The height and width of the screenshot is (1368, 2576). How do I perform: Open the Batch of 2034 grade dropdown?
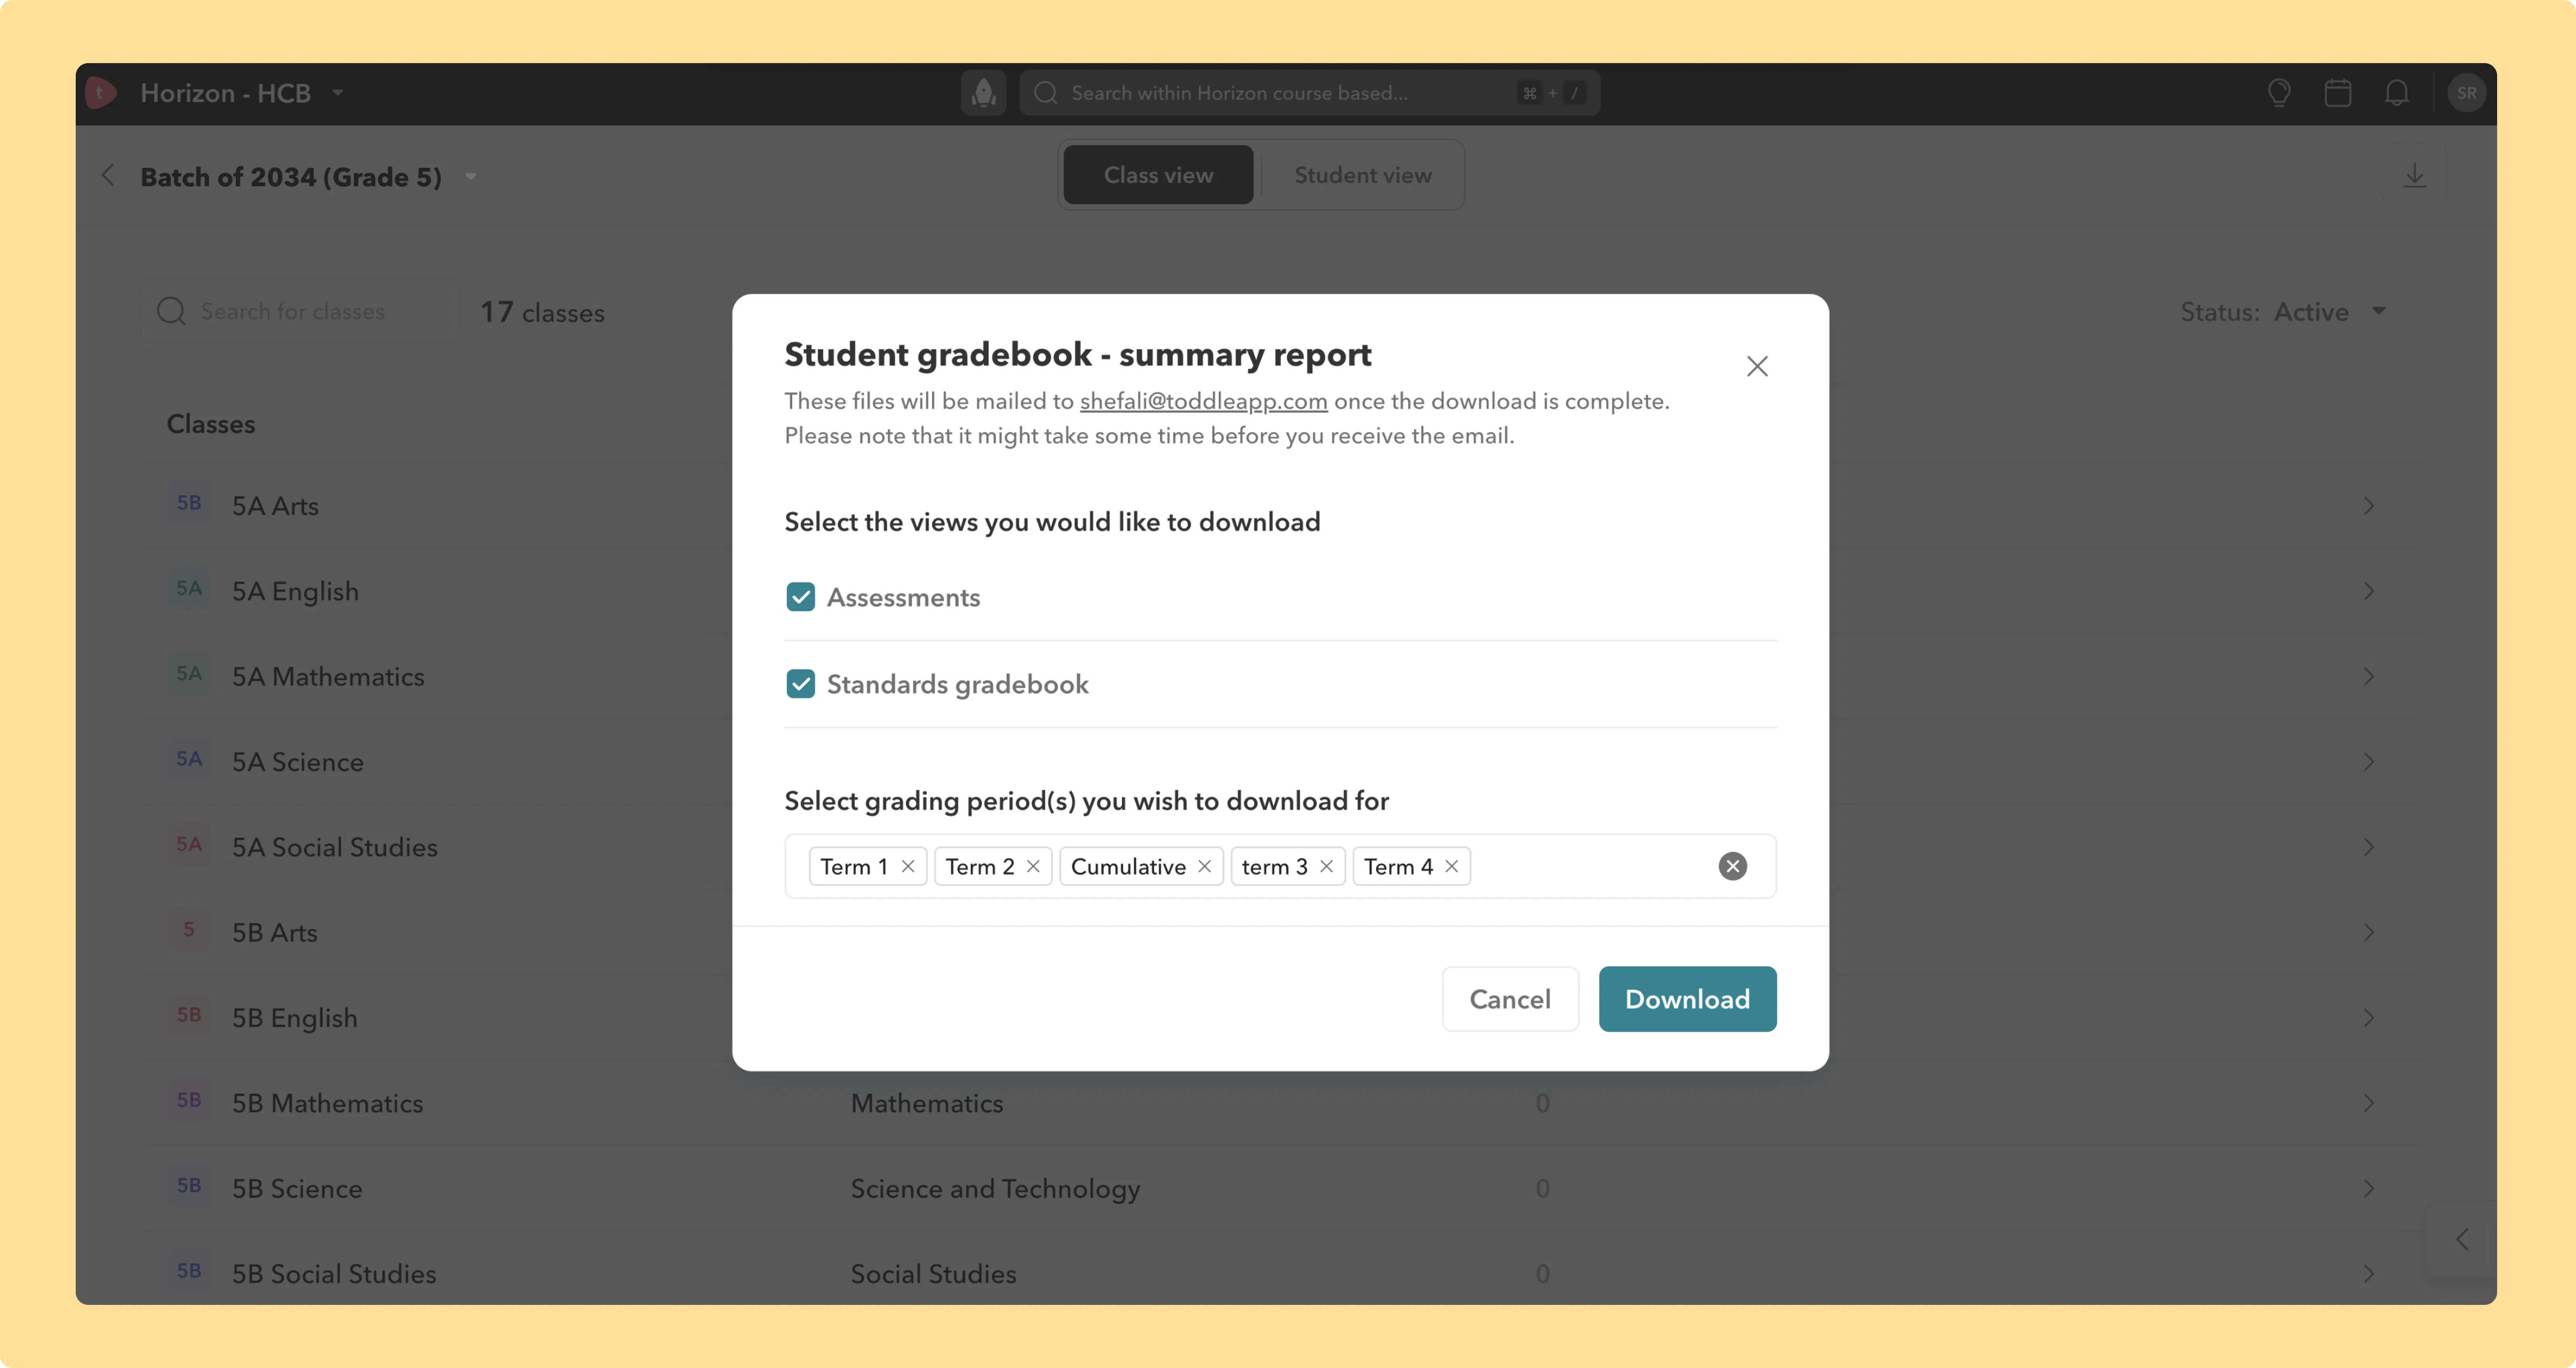pos(470,177)
